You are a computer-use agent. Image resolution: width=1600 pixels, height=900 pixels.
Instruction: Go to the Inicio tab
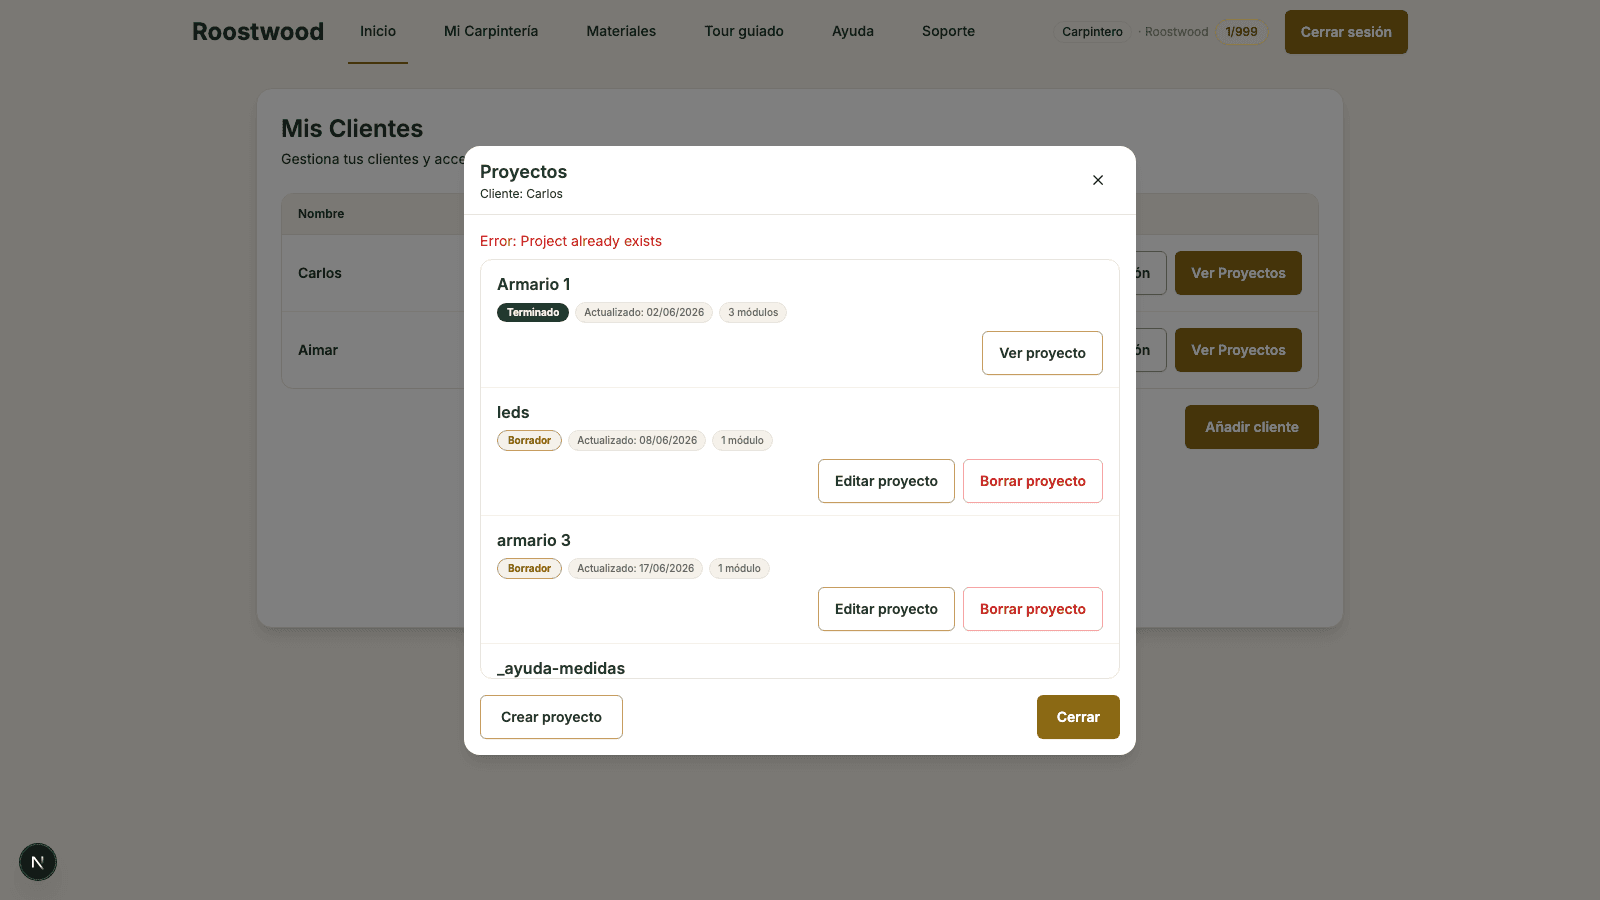(378, 32)
